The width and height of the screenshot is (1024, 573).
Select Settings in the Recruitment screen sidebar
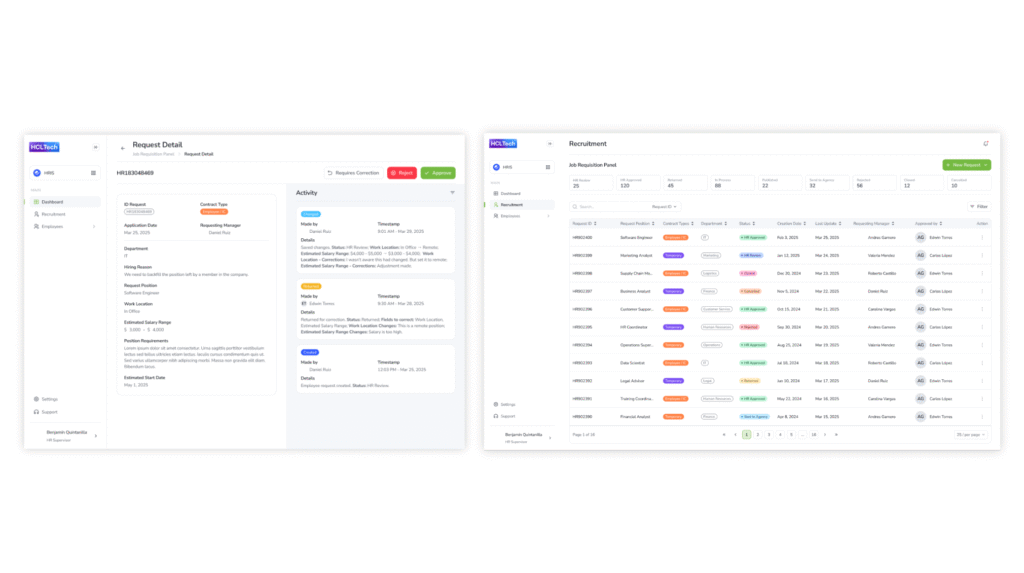pos(508,404)
